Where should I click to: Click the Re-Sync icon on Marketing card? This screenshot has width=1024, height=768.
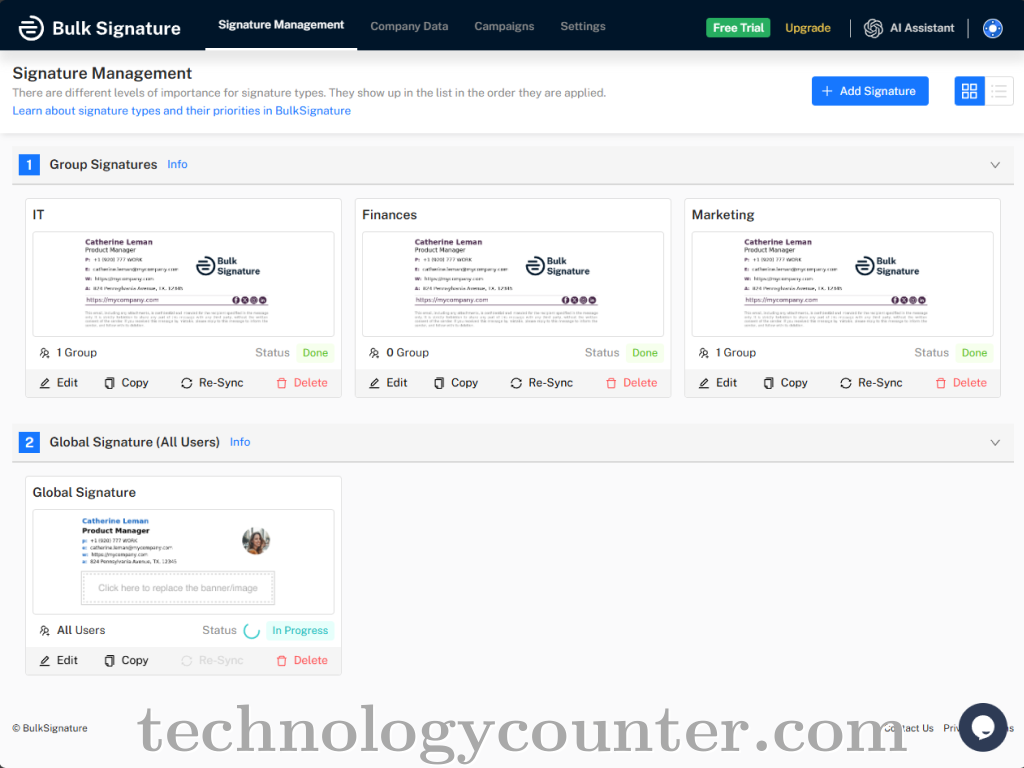point(846,383)
